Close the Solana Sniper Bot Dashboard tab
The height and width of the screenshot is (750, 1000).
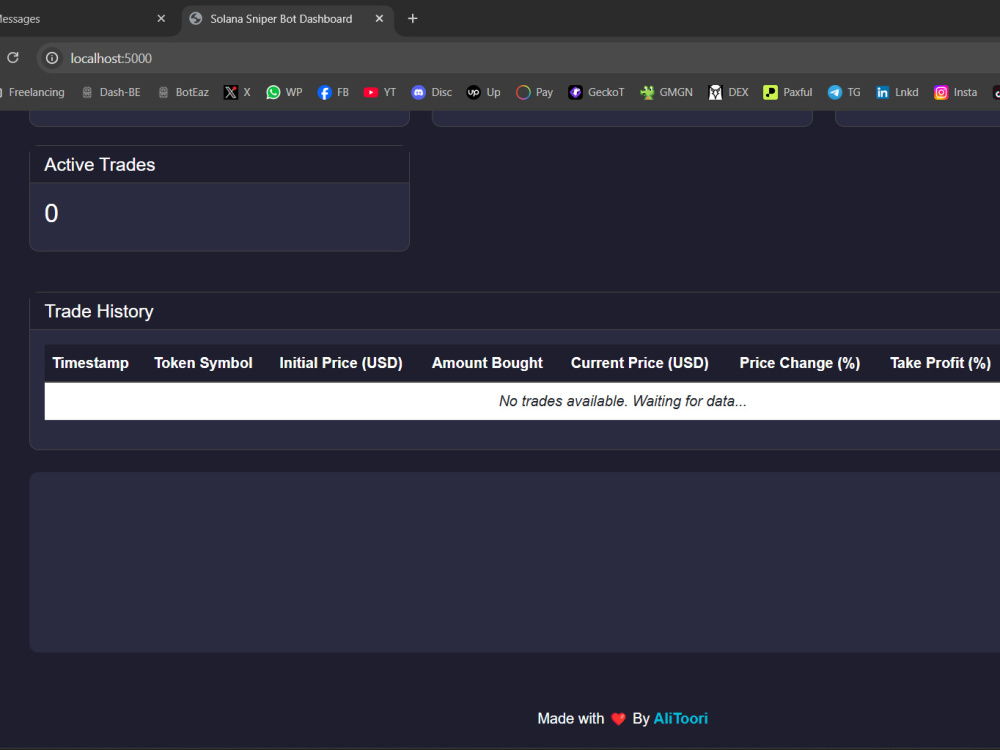379,18
